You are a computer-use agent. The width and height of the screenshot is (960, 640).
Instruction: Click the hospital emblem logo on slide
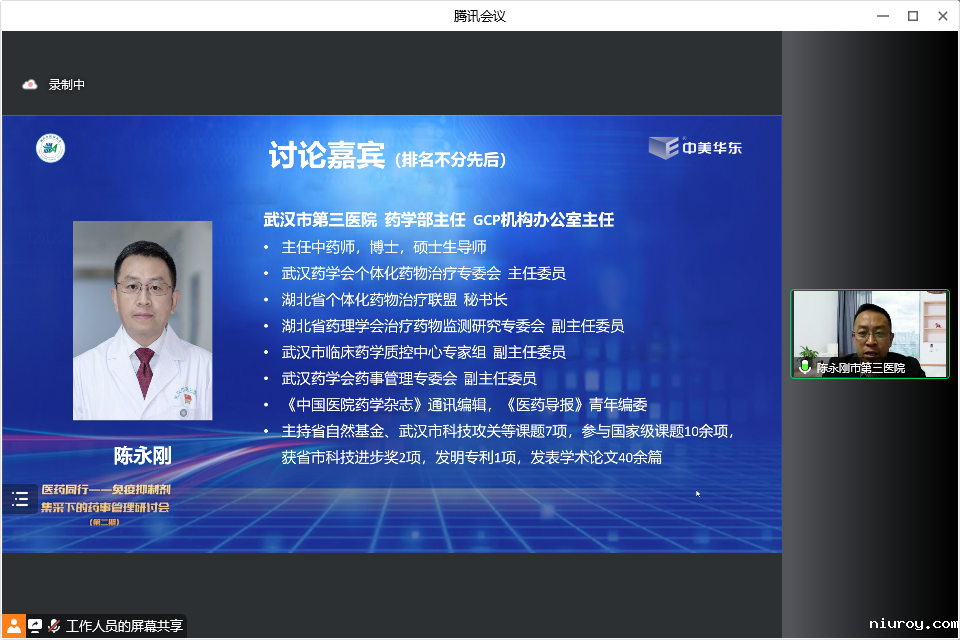pos(51,148)
